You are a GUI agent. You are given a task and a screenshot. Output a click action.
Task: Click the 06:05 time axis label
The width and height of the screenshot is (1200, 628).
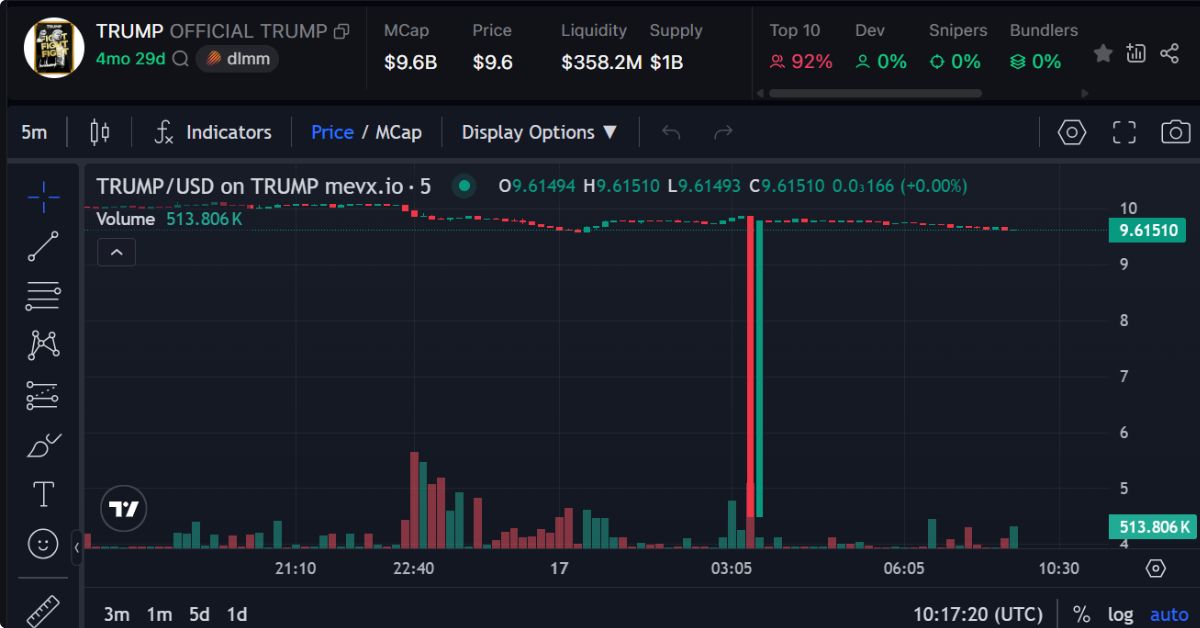coord(904,568)
